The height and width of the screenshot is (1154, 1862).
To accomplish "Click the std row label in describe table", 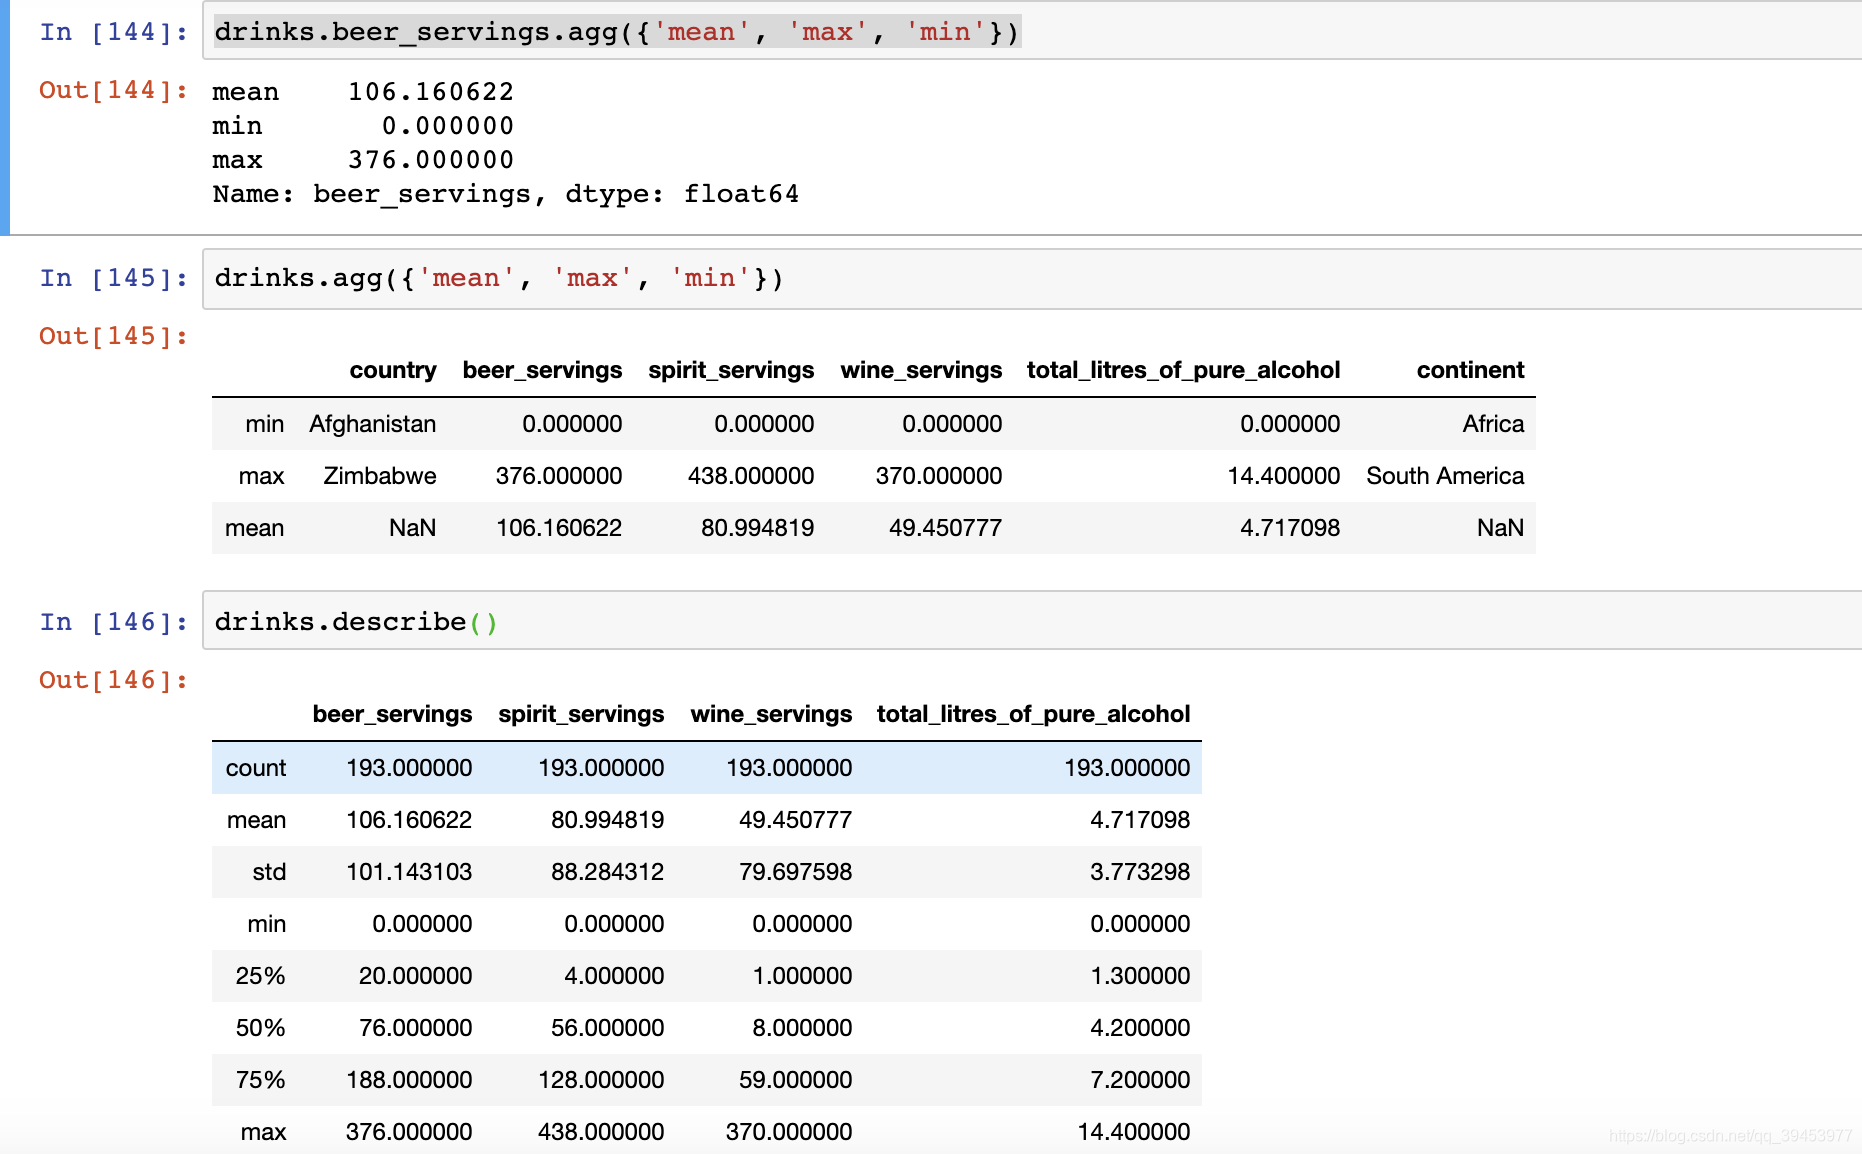I will pos(269,872).
